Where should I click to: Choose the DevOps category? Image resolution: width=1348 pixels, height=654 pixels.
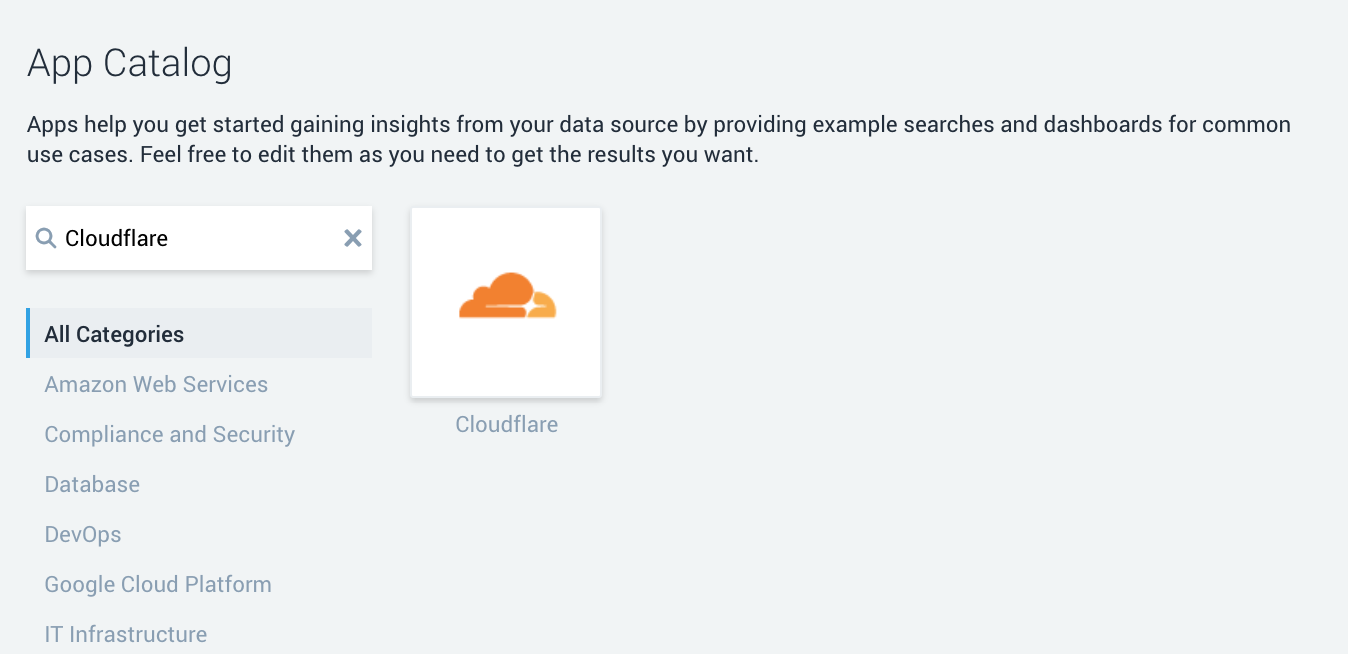click(83, 534)
